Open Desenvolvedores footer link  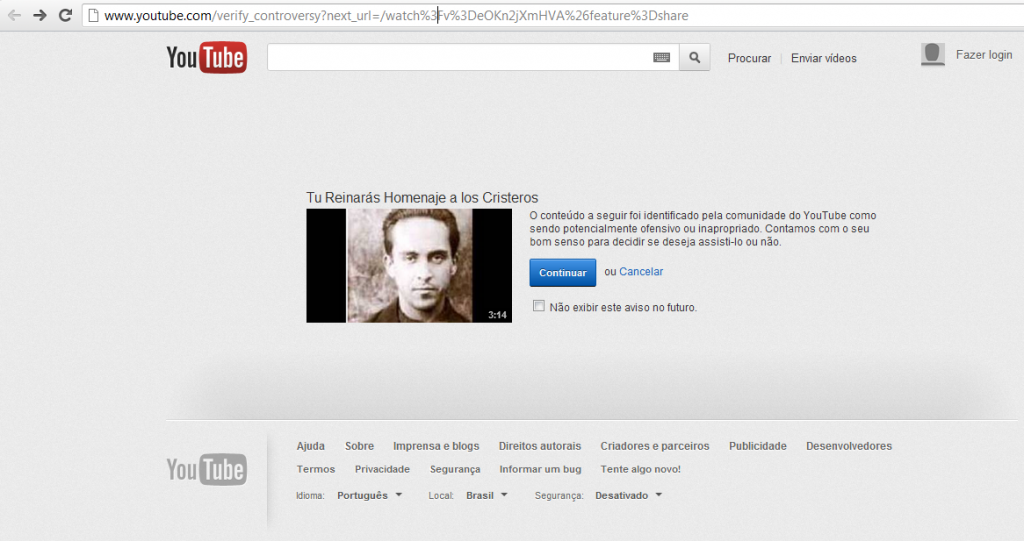(848, 446)
